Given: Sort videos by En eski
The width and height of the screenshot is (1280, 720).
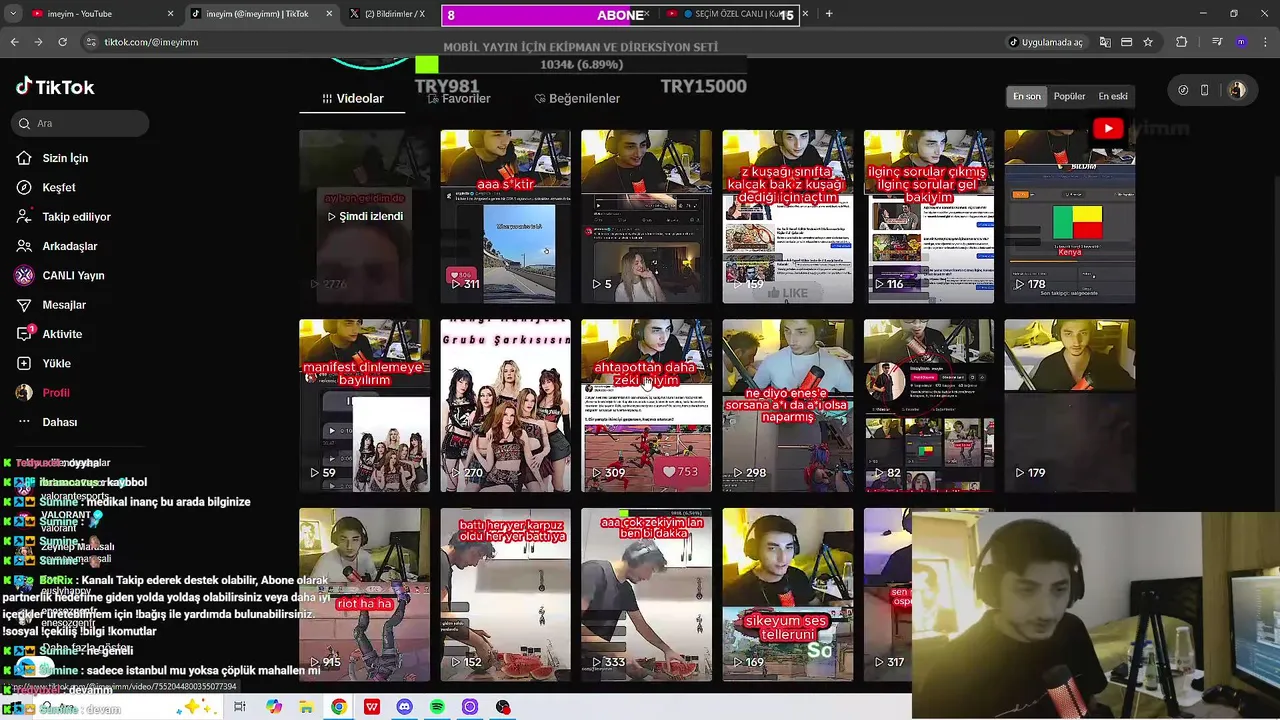Looking at the screenshot, I should click(1113, 96).
